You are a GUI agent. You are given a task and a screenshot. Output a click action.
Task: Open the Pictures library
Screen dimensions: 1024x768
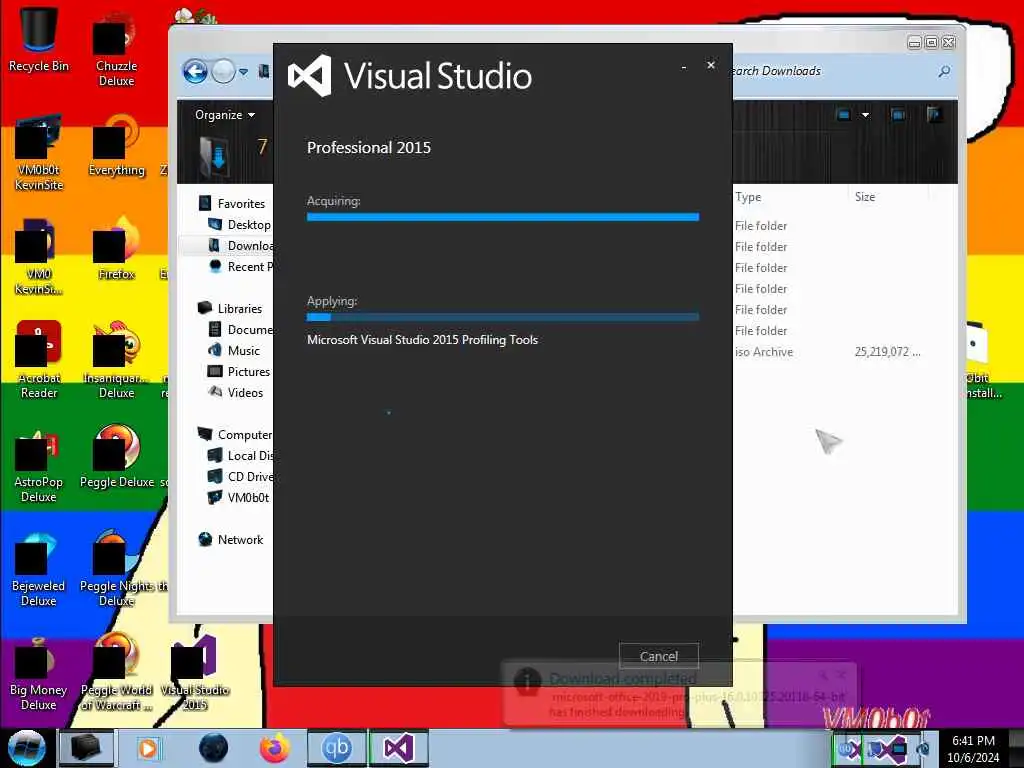pyautogui.click(x=238, y=372)
